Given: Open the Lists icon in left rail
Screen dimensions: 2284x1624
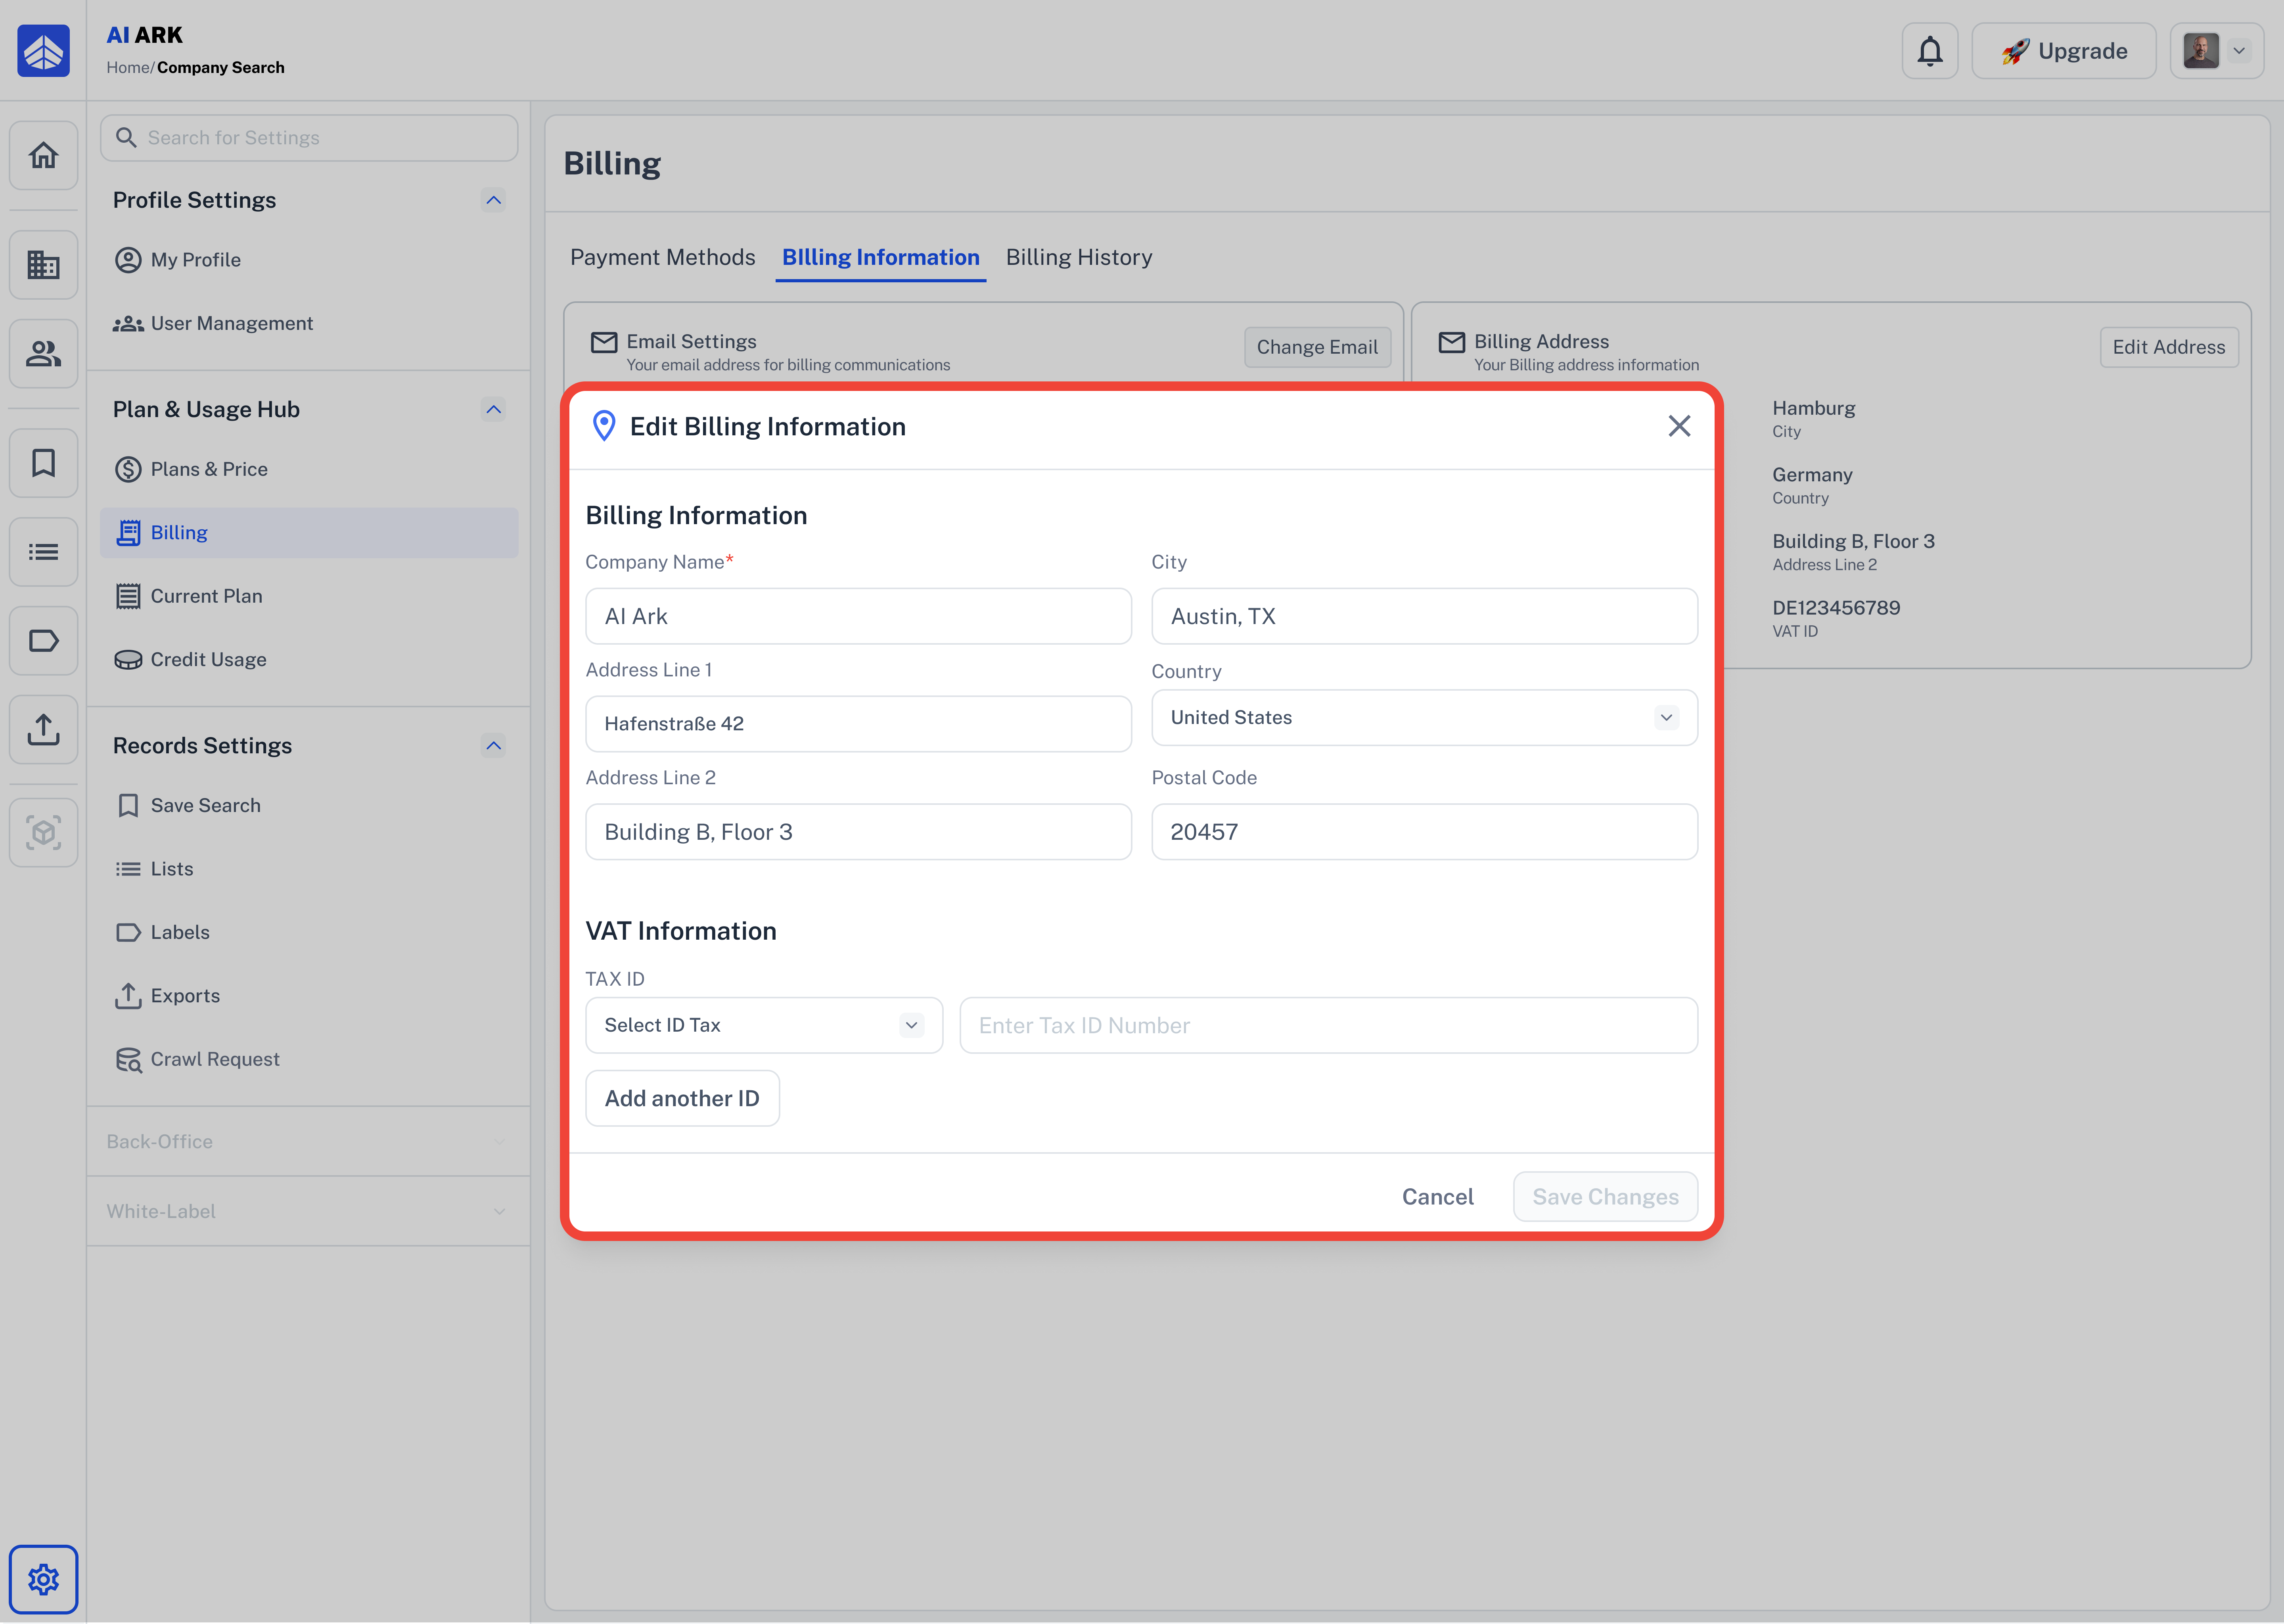Looking at the screenshot, I should [x=43, y=551].
